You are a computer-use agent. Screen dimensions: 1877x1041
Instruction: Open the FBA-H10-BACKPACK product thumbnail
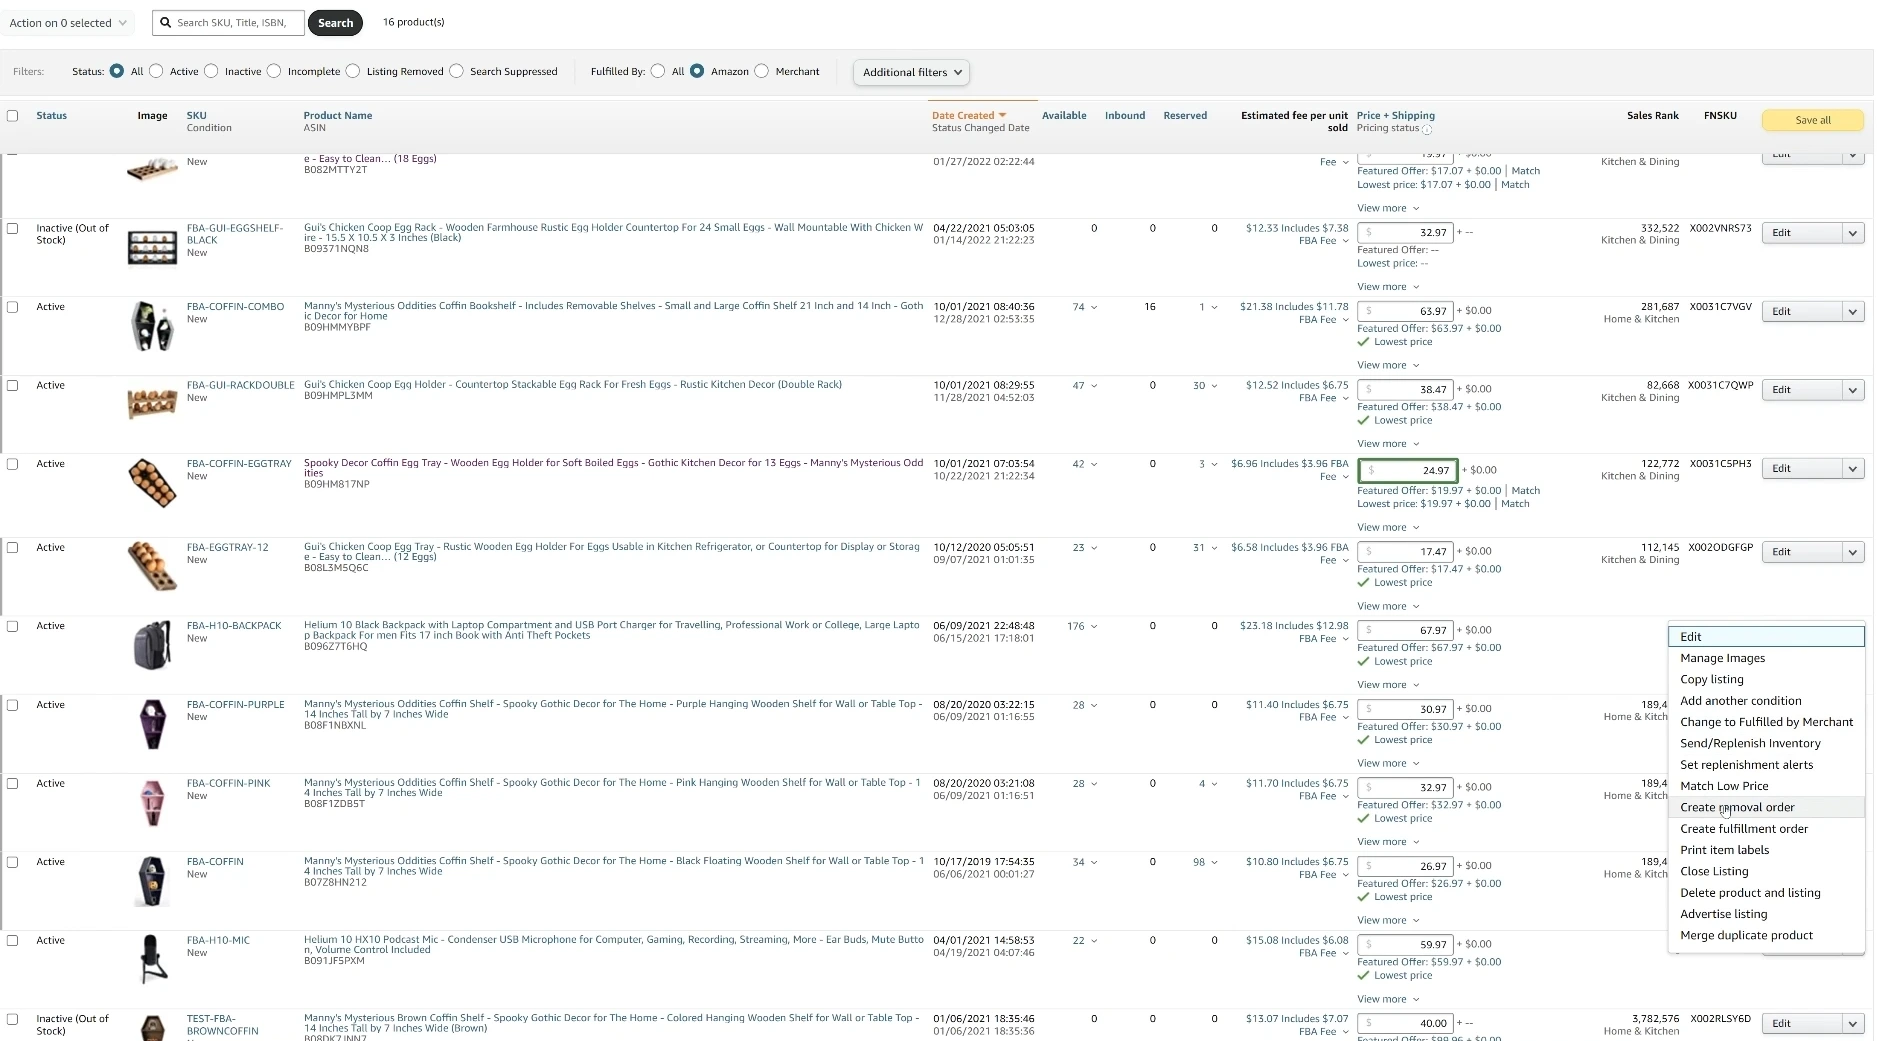tap(152, 645)
